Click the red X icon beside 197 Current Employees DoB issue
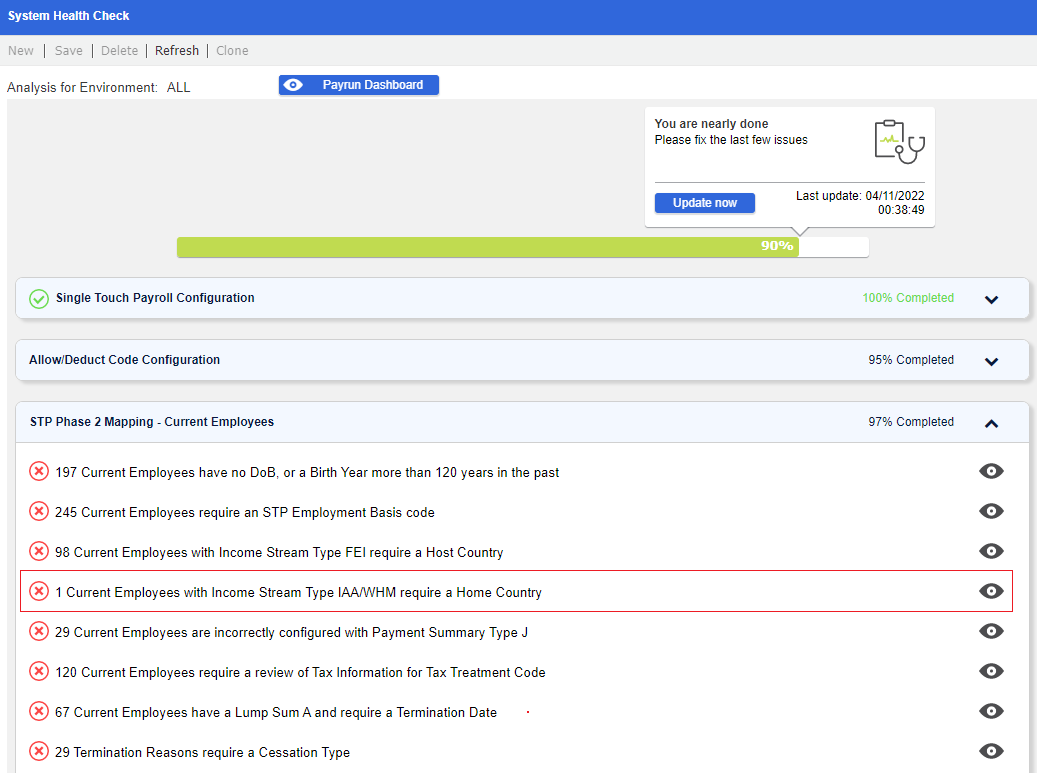 [39, 471]
